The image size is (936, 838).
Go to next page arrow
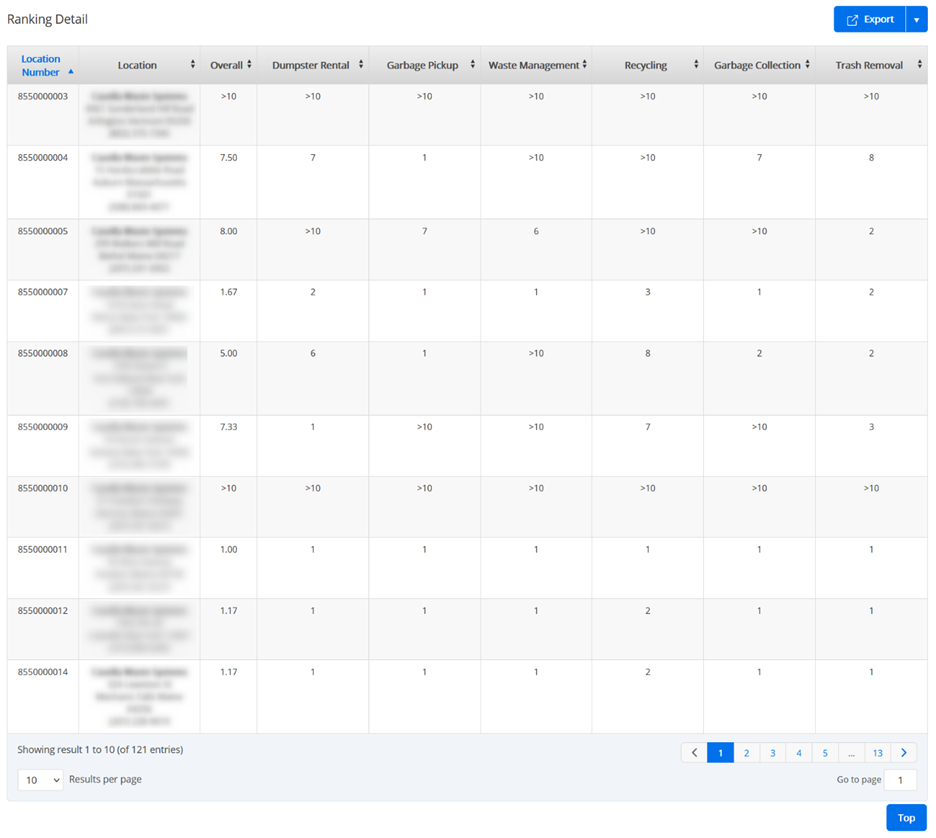[904, 753]
